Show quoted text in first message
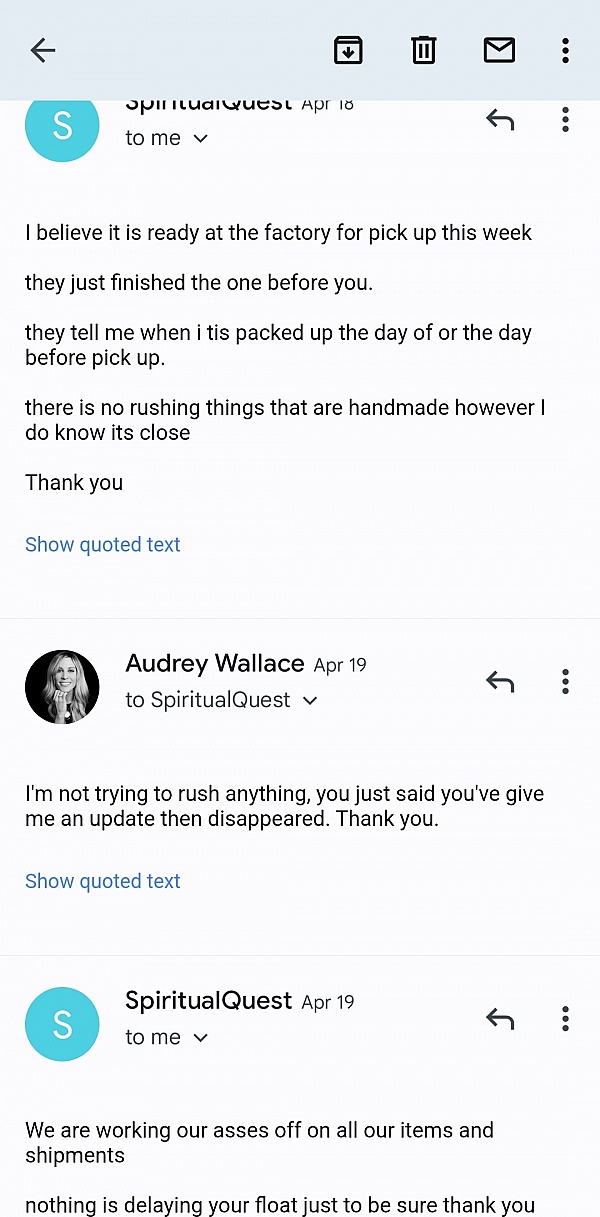The image size is (600, 1217). [103, 545]
